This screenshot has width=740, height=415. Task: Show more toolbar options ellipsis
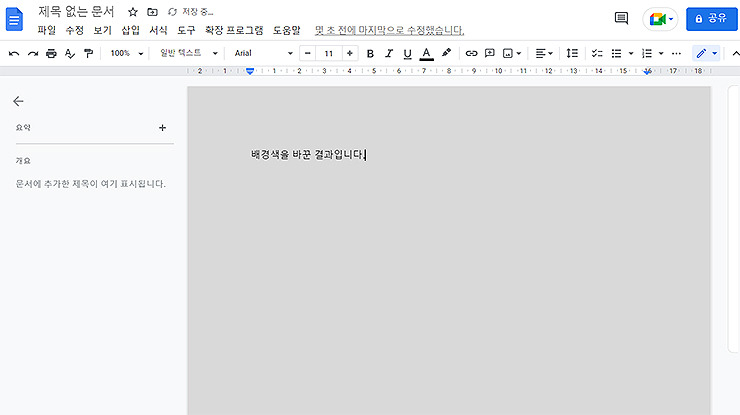click(x=676, y=53)
